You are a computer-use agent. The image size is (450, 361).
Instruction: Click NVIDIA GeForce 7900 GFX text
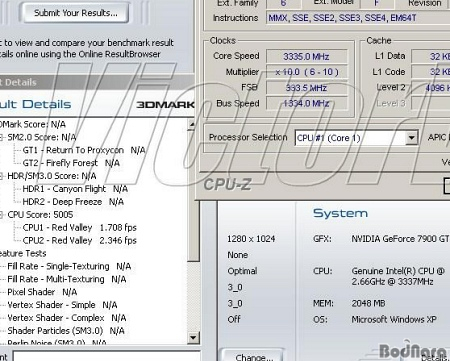tap(400, 239)
